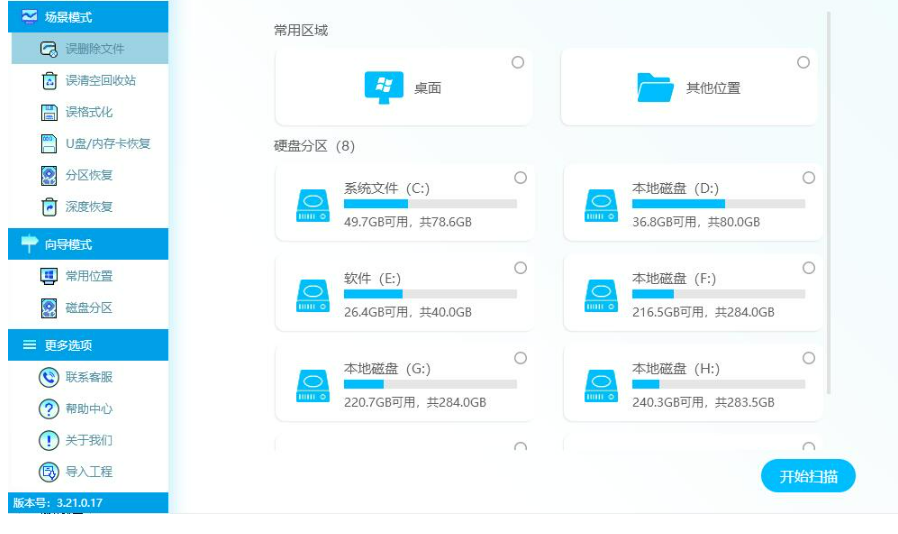
Task: Click the 联系客服 phone icon
Action: click(x=48, y=377)
